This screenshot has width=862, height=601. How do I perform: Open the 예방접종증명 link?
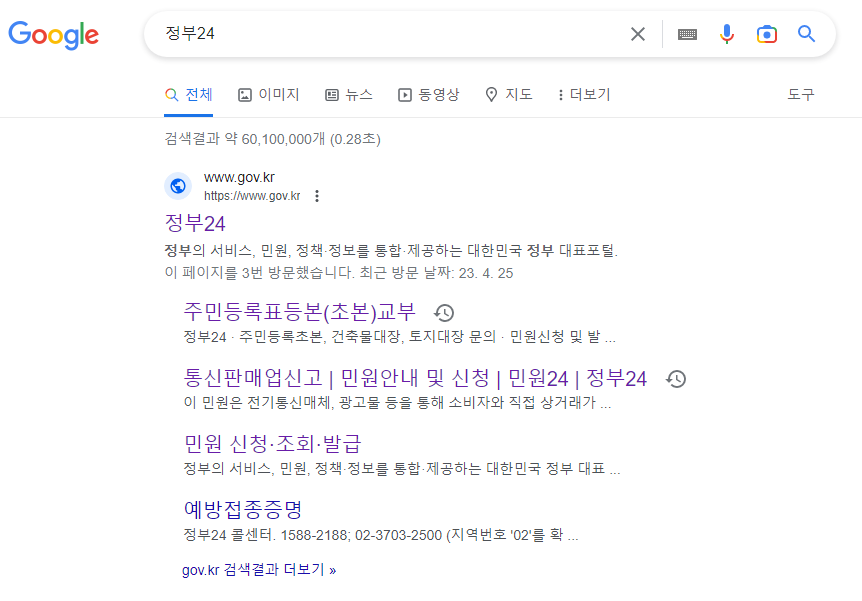(243, 510)
